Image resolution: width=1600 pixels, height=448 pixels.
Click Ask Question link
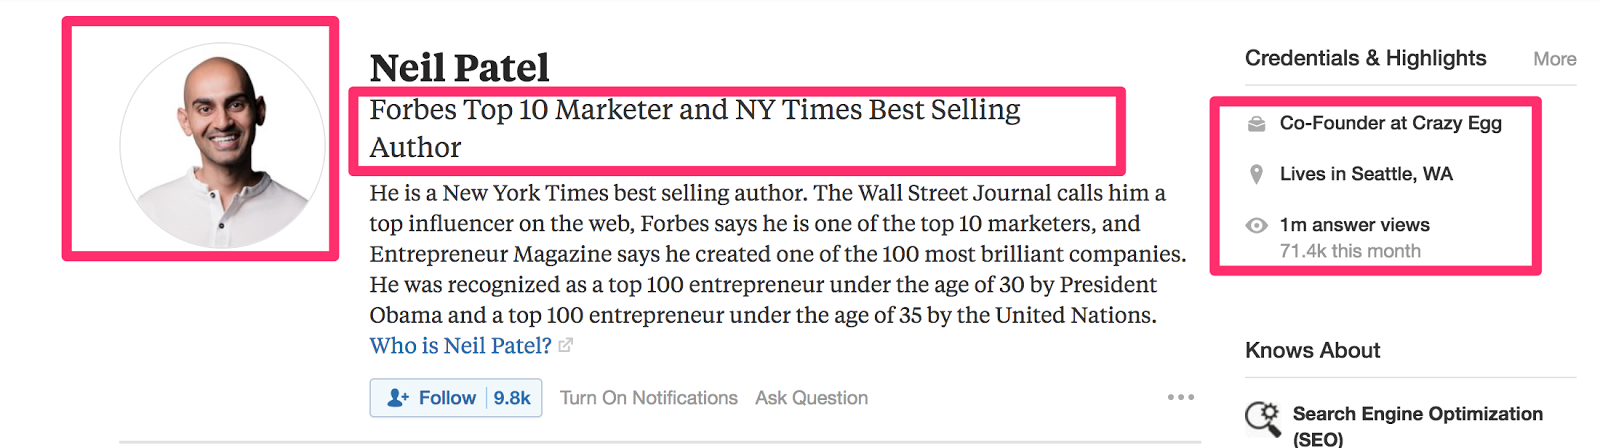click(812, 398)
